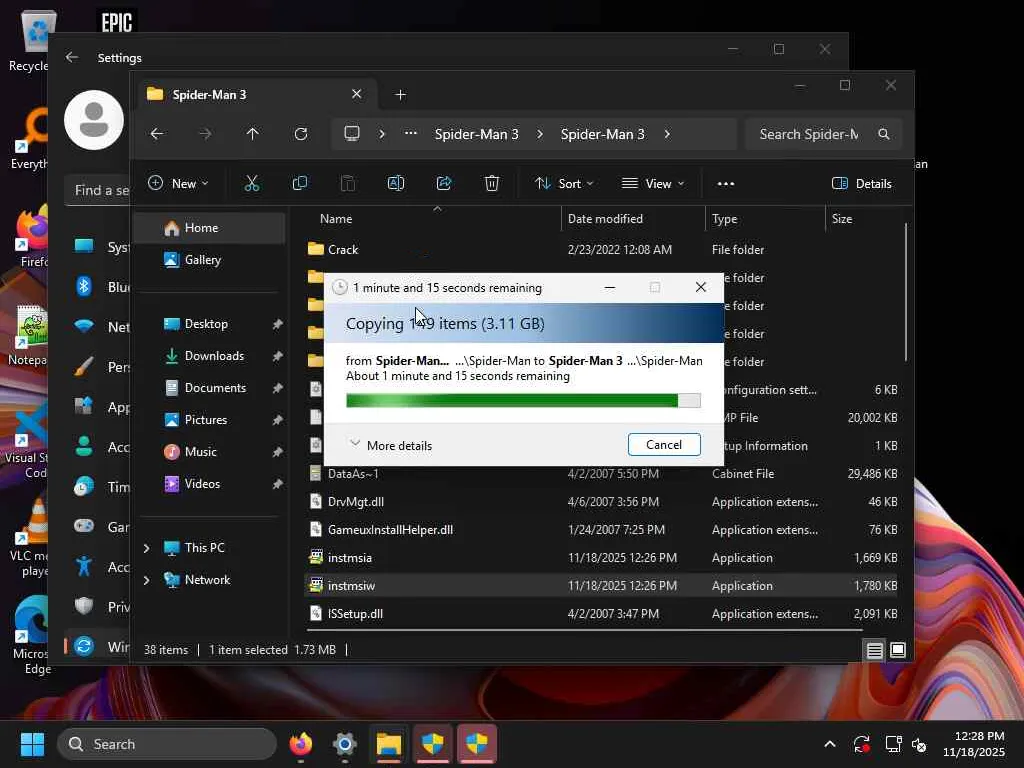Expand chevron after the PC icon in address bar
The width and height of the screenshot is (1024, 768).
382,134
